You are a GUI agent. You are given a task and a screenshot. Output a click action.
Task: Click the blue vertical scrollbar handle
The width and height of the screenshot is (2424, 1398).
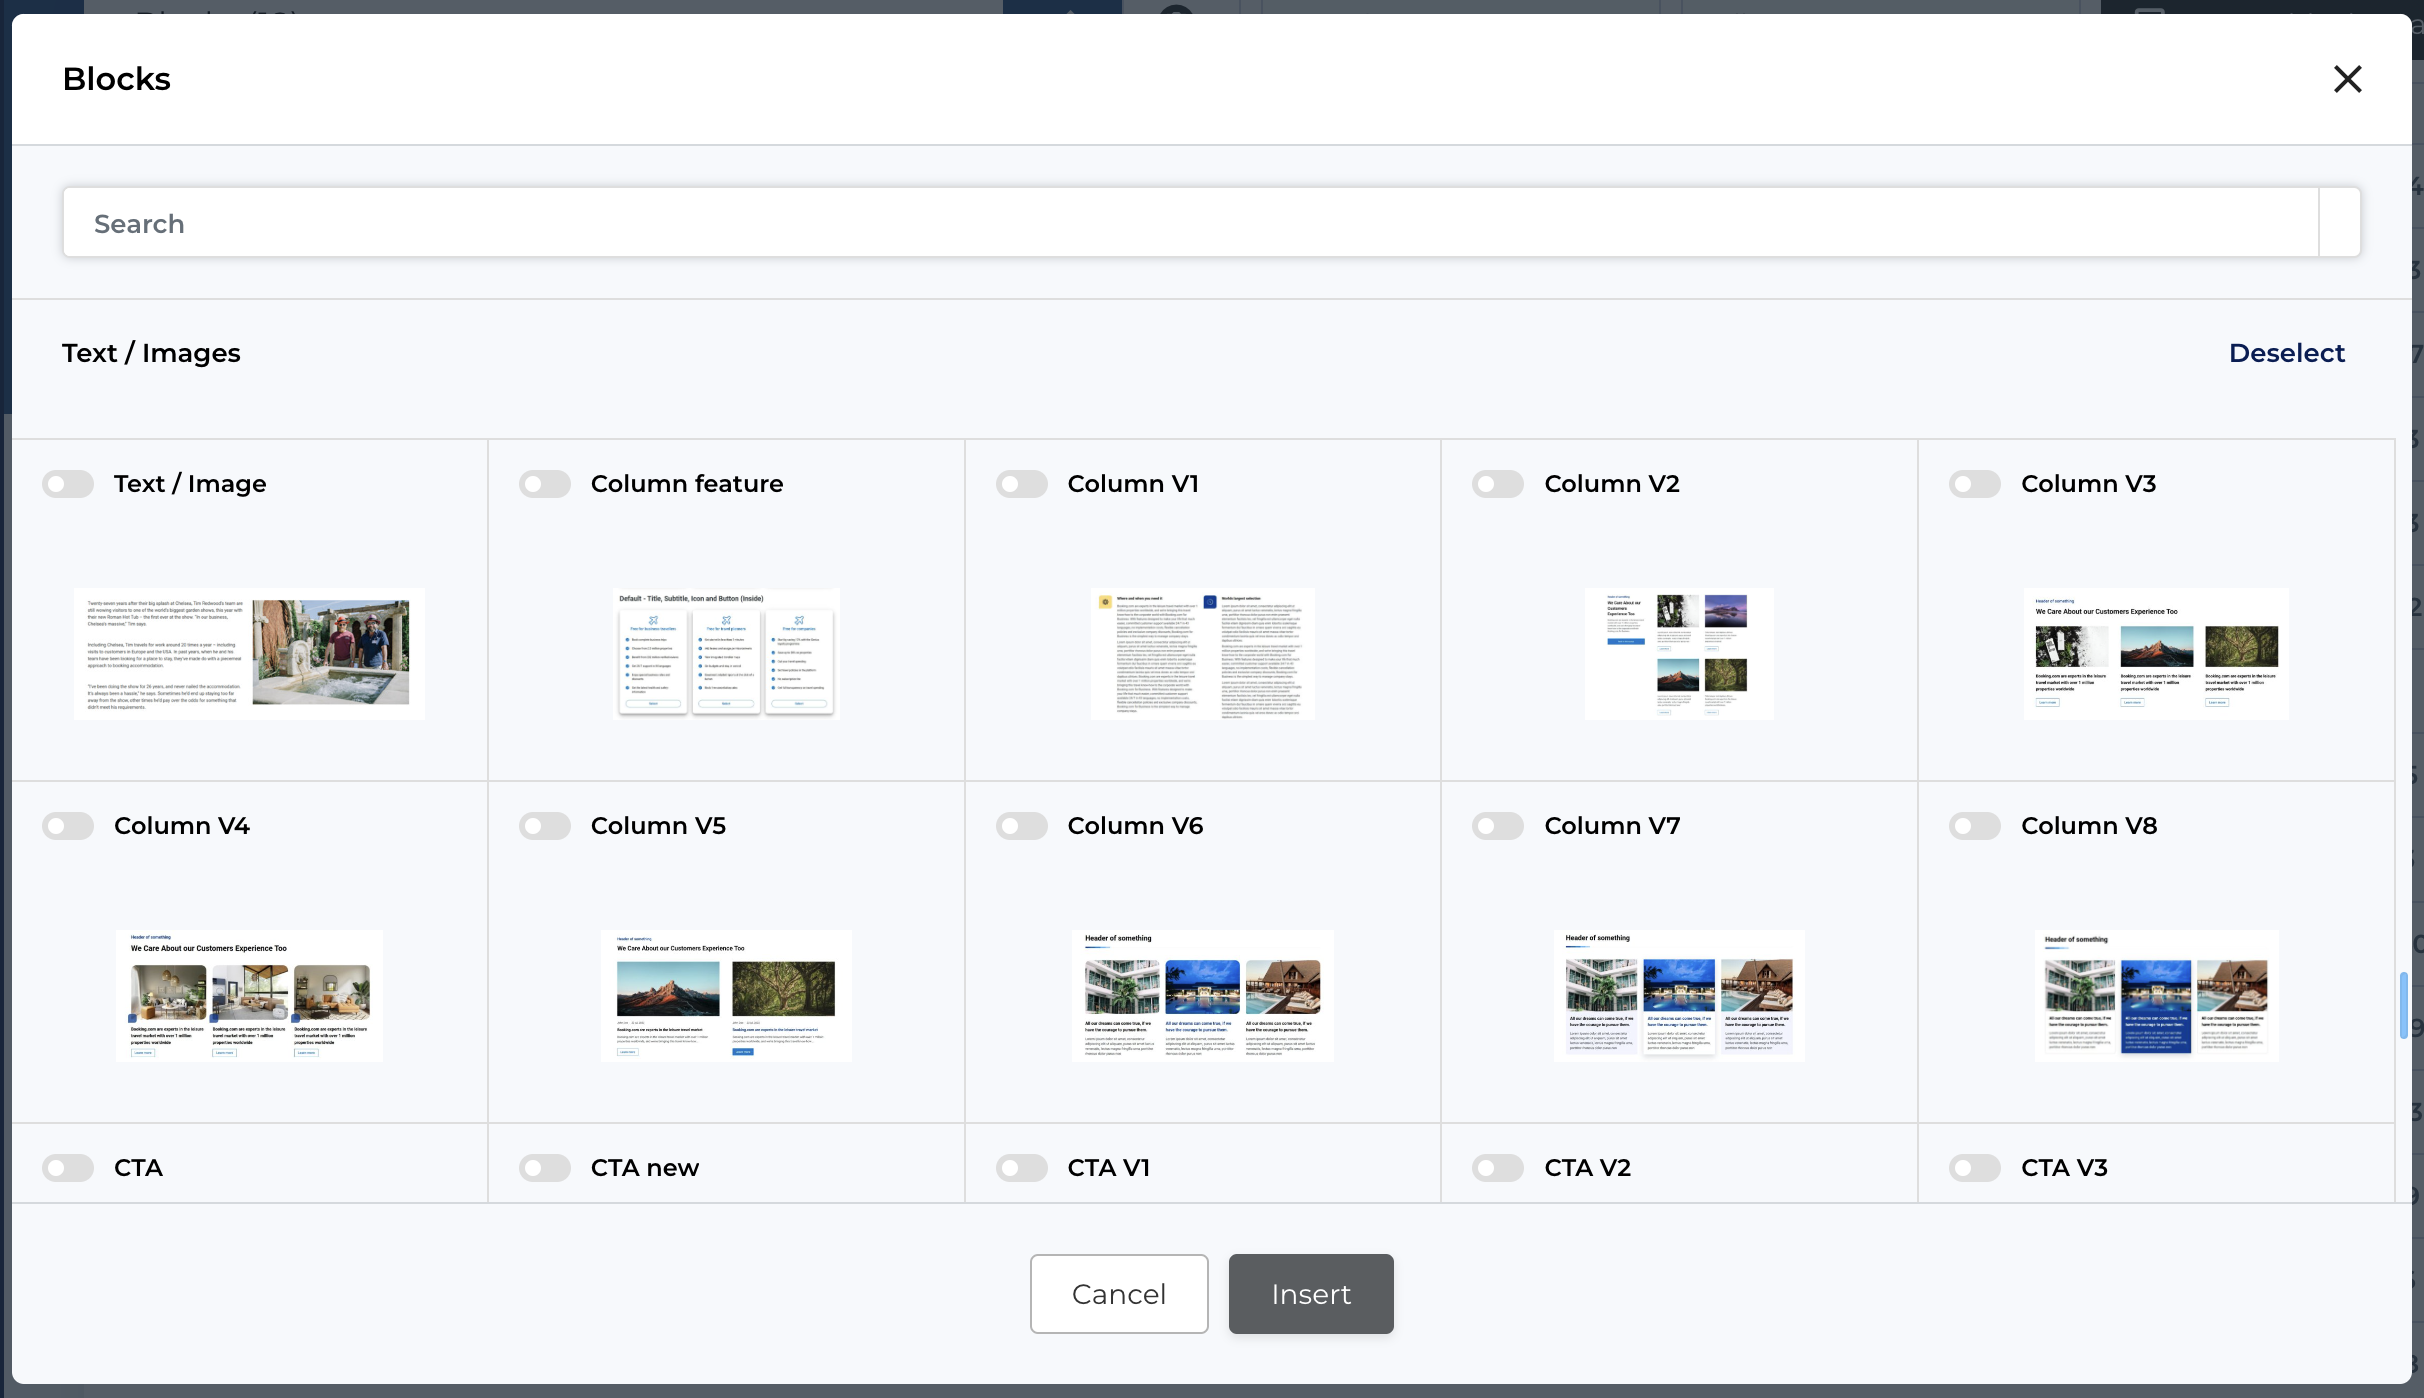pos(2403,1005)
